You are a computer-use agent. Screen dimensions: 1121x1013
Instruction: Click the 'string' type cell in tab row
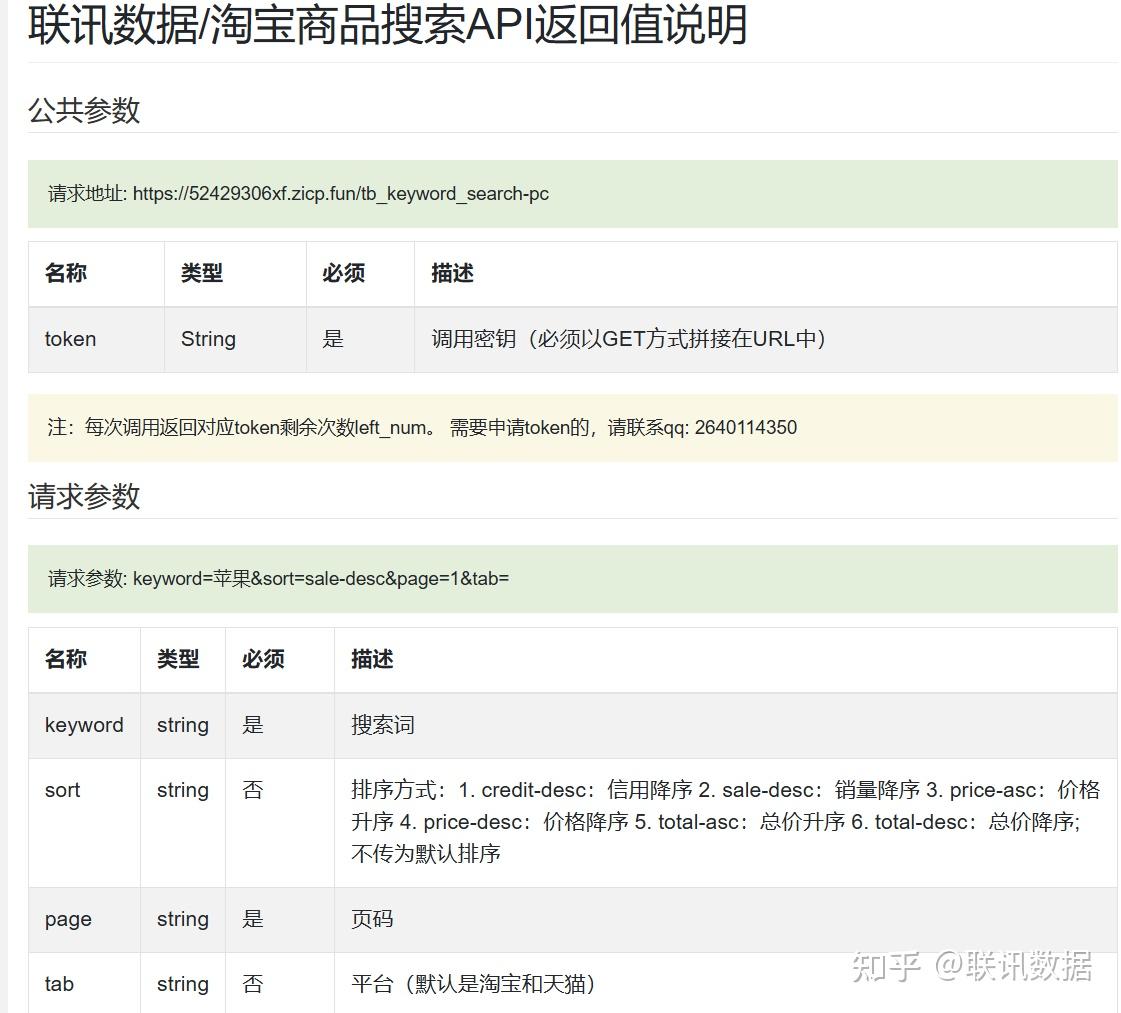tap(183, 984)
